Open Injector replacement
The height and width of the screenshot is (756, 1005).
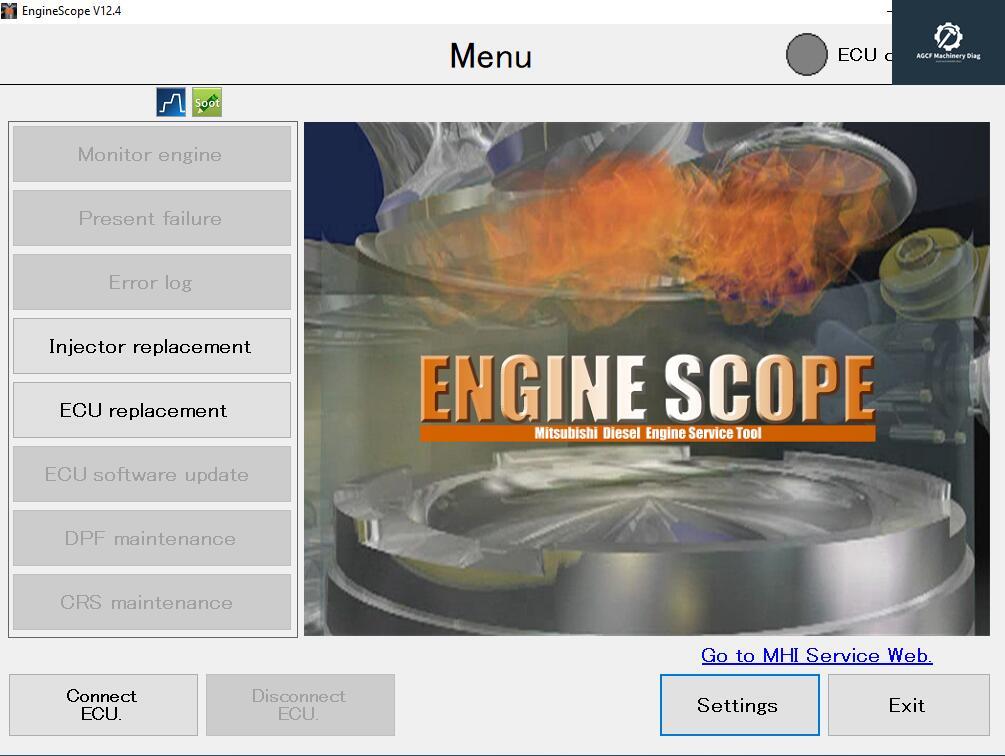click(x=151, y=346)
